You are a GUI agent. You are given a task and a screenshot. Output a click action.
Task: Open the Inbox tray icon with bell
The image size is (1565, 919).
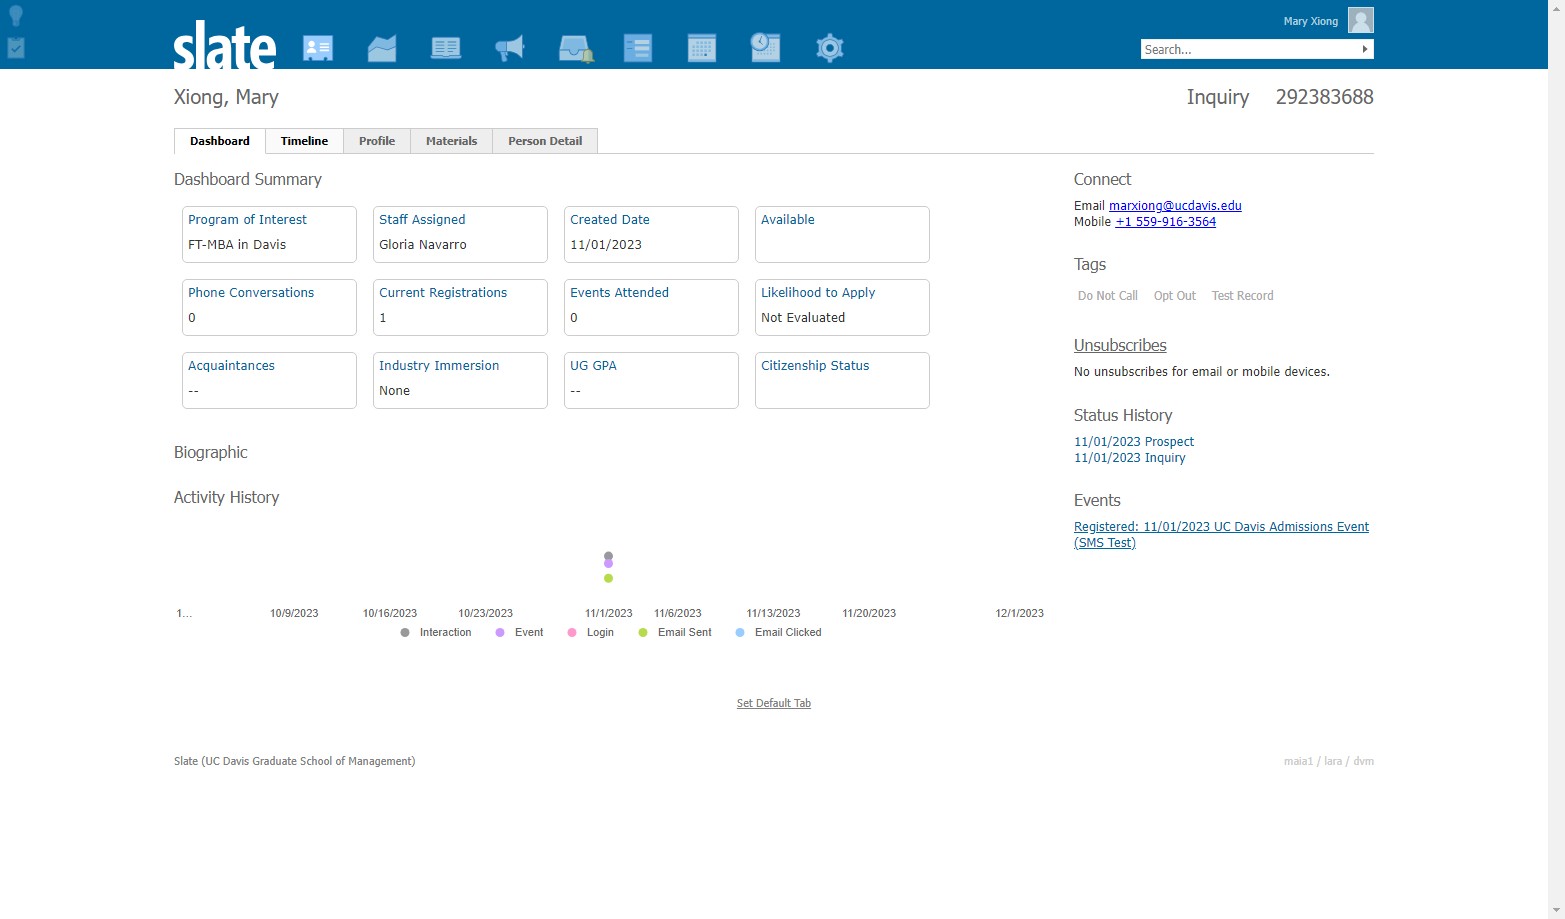click(575, 48)
